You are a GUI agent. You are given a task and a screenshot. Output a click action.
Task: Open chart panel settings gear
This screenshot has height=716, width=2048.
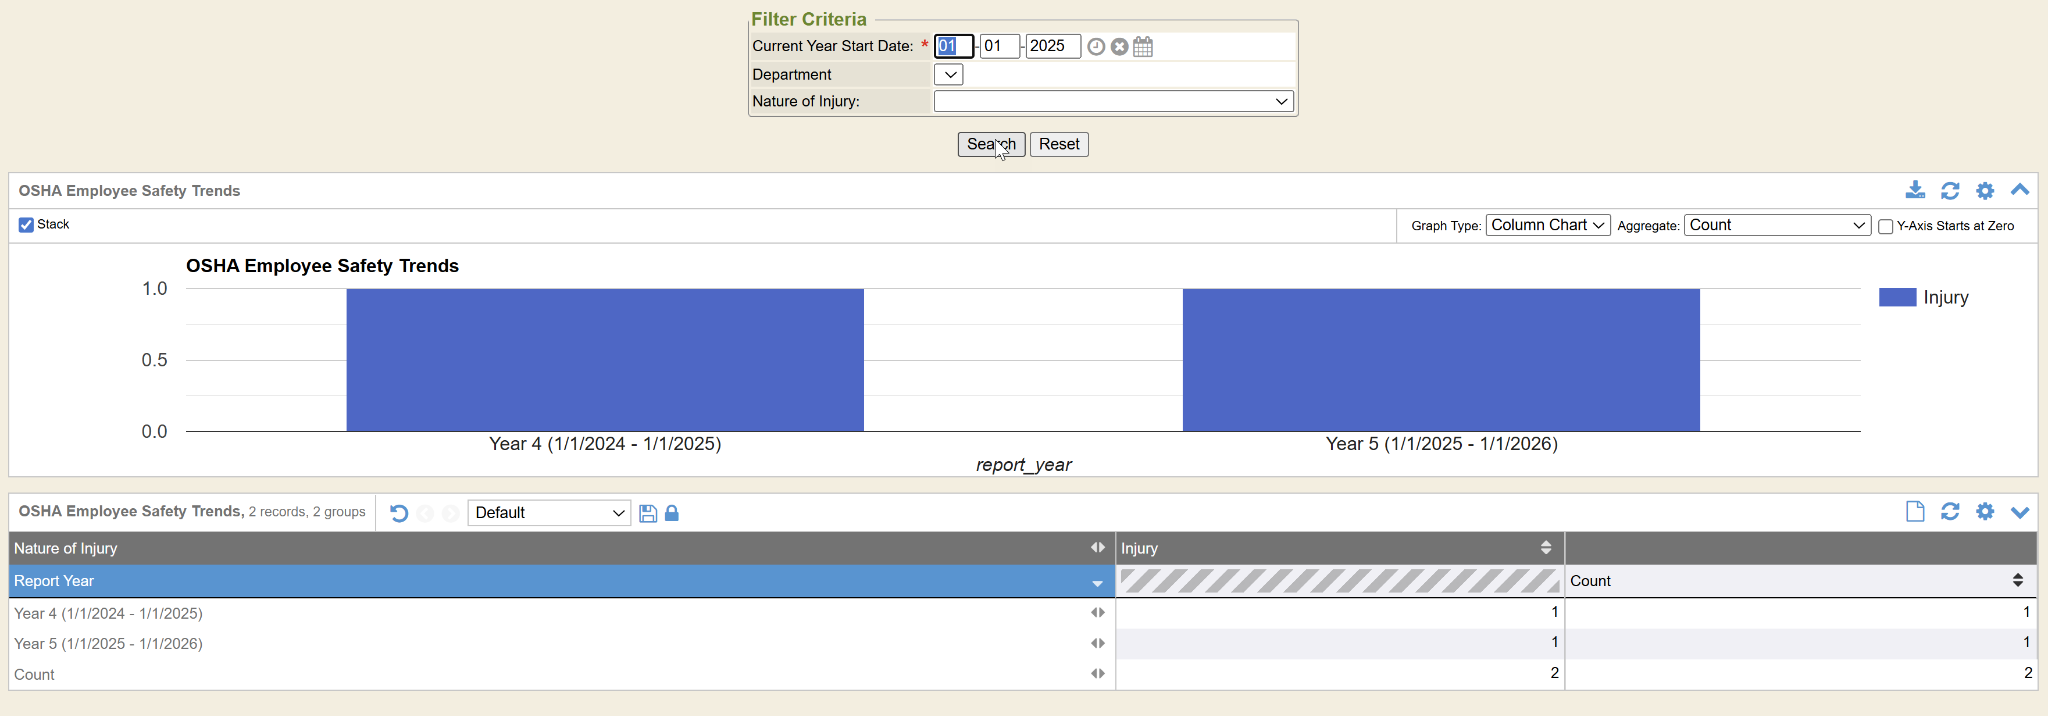point(1985,190)
